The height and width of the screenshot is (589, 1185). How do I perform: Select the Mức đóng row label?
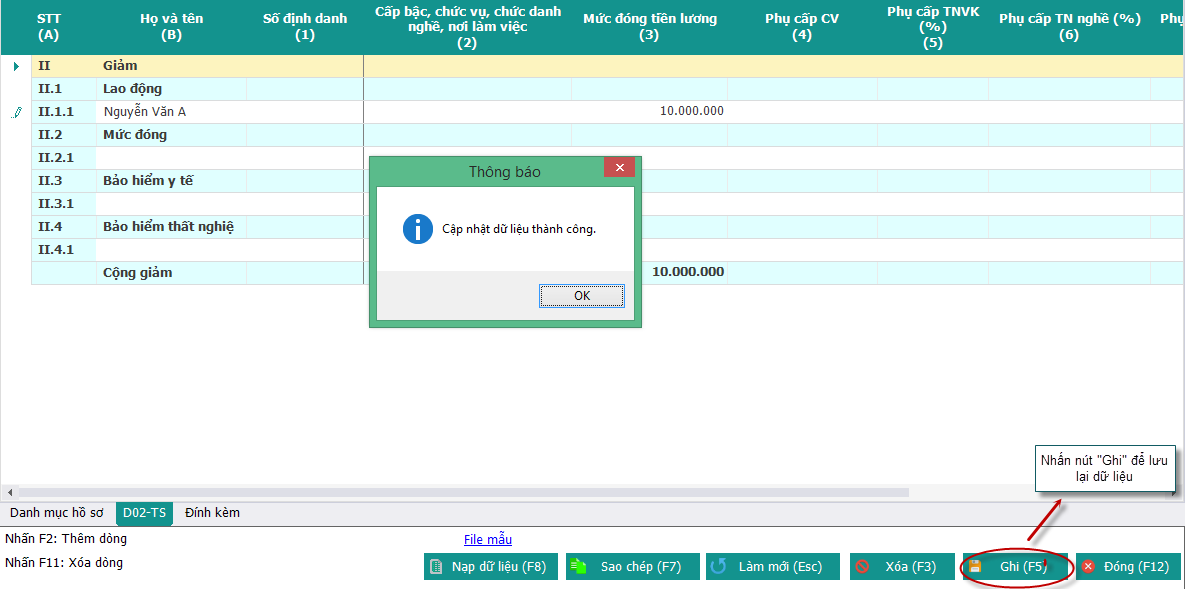[x=135, y=135]
